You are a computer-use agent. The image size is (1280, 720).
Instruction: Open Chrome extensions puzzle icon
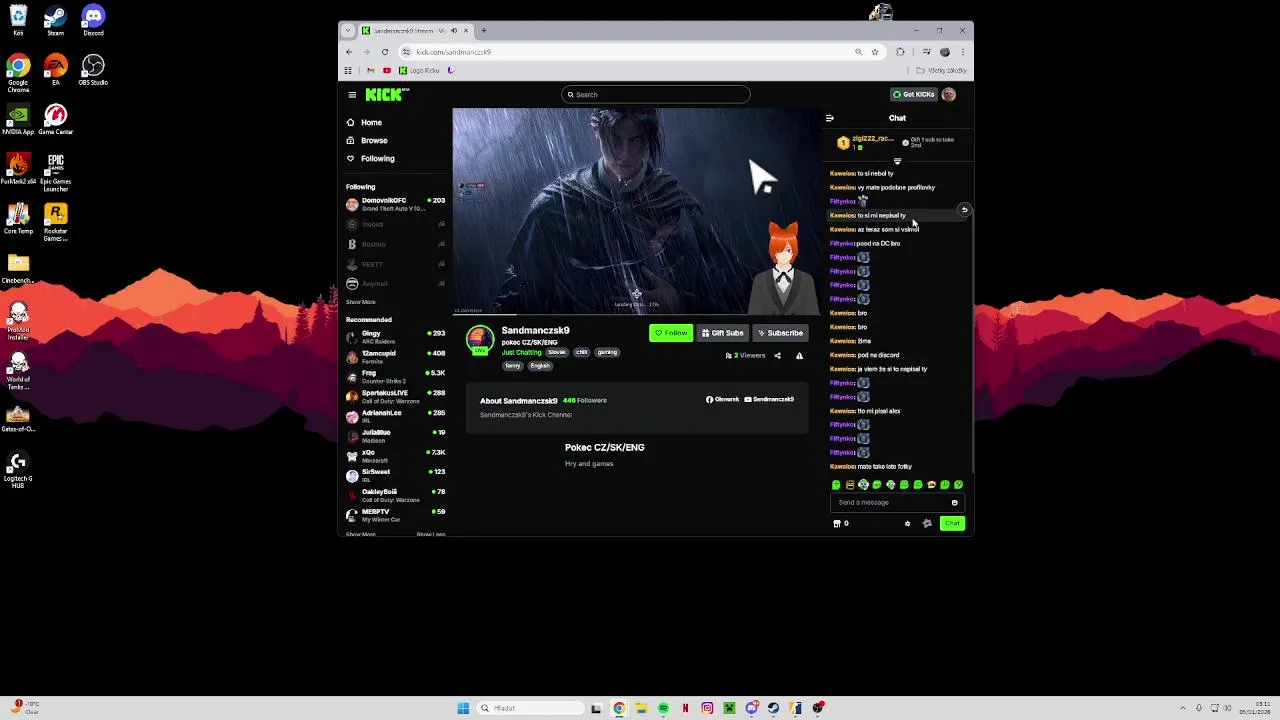coord(900,52)
